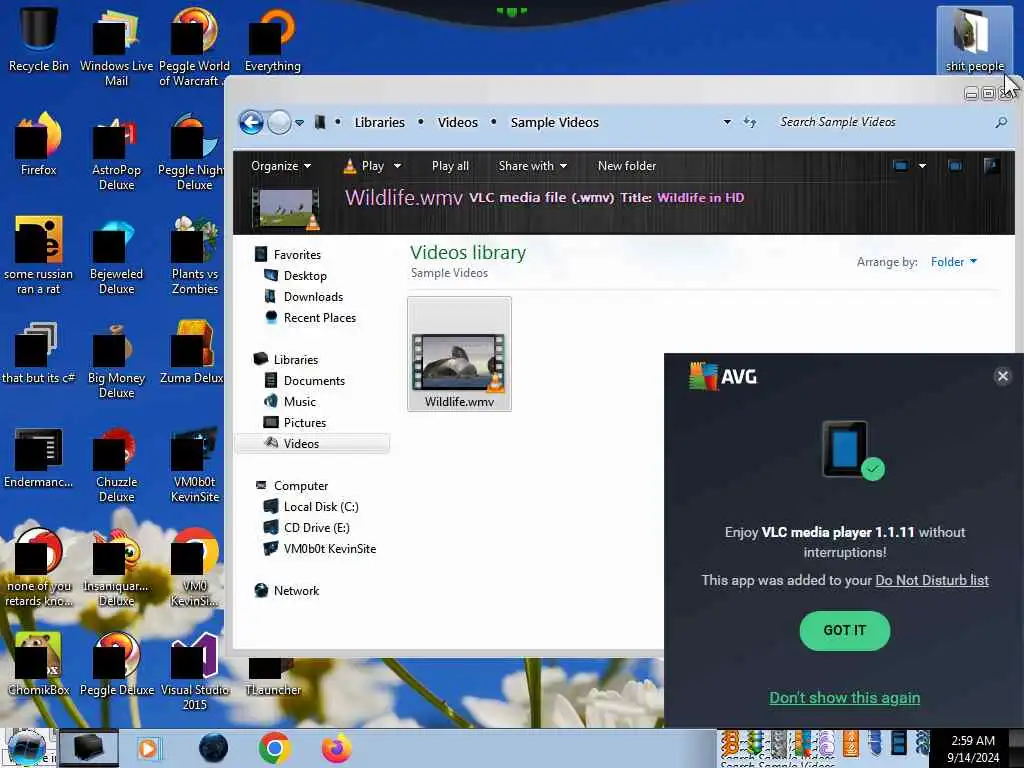Select the Recycle Bin desktop icon
1024x768 pixels.
(x=39, y=37)
